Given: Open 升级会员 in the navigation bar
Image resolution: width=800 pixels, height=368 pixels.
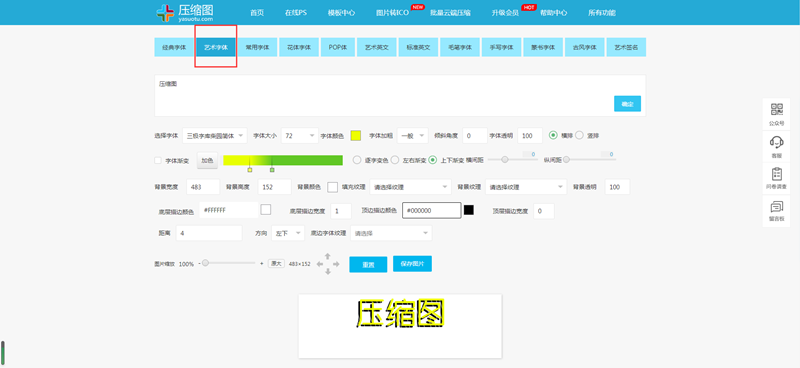Looking at the screenshot, I should (x=505, y=13).
